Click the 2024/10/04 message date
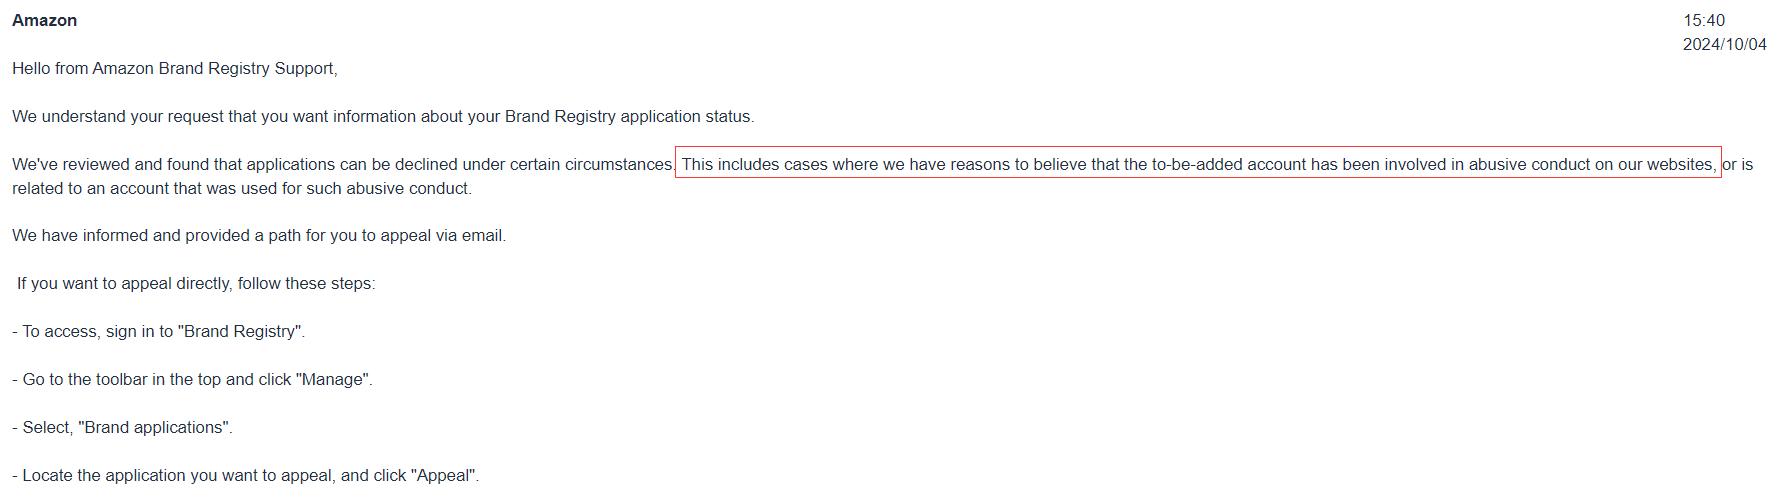 1724,44
